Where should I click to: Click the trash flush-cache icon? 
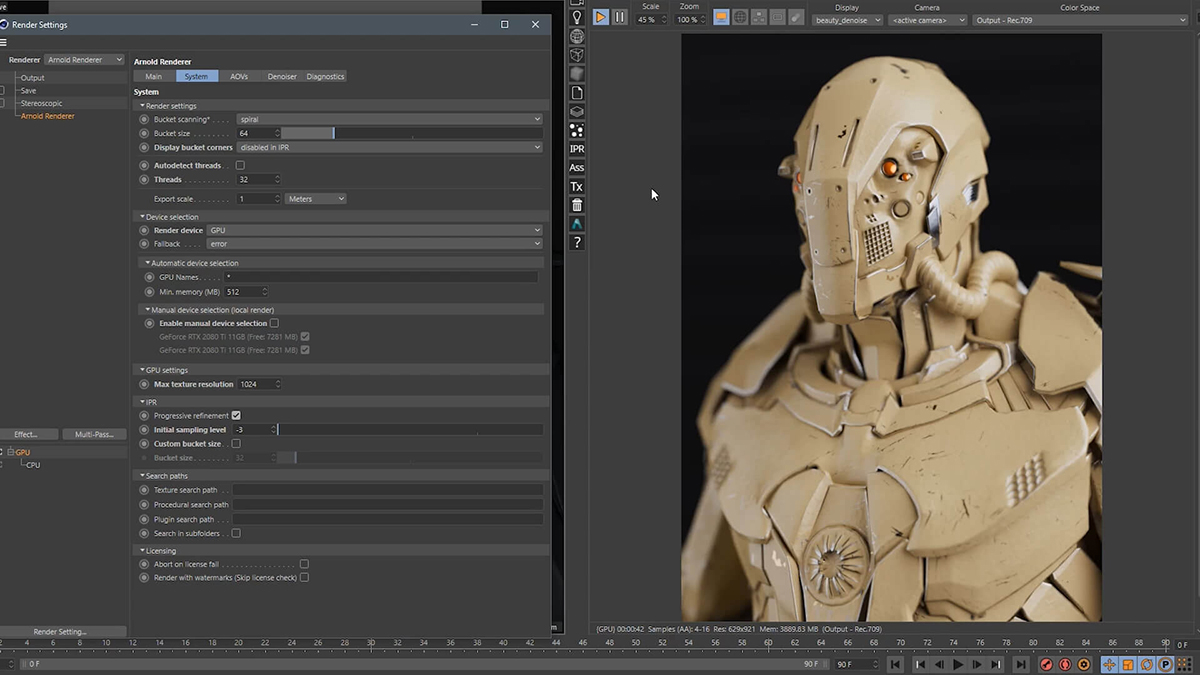click(x=577, y=205)
